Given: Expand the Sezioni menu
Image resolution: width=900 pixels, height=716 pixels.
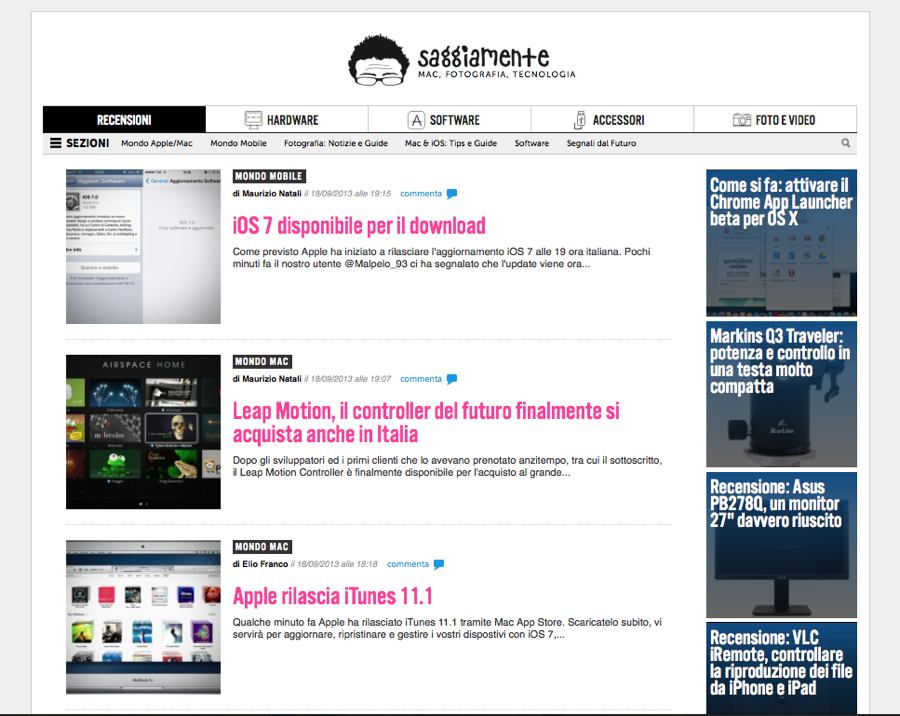Looking at the screenshot, I should (79, 143).
